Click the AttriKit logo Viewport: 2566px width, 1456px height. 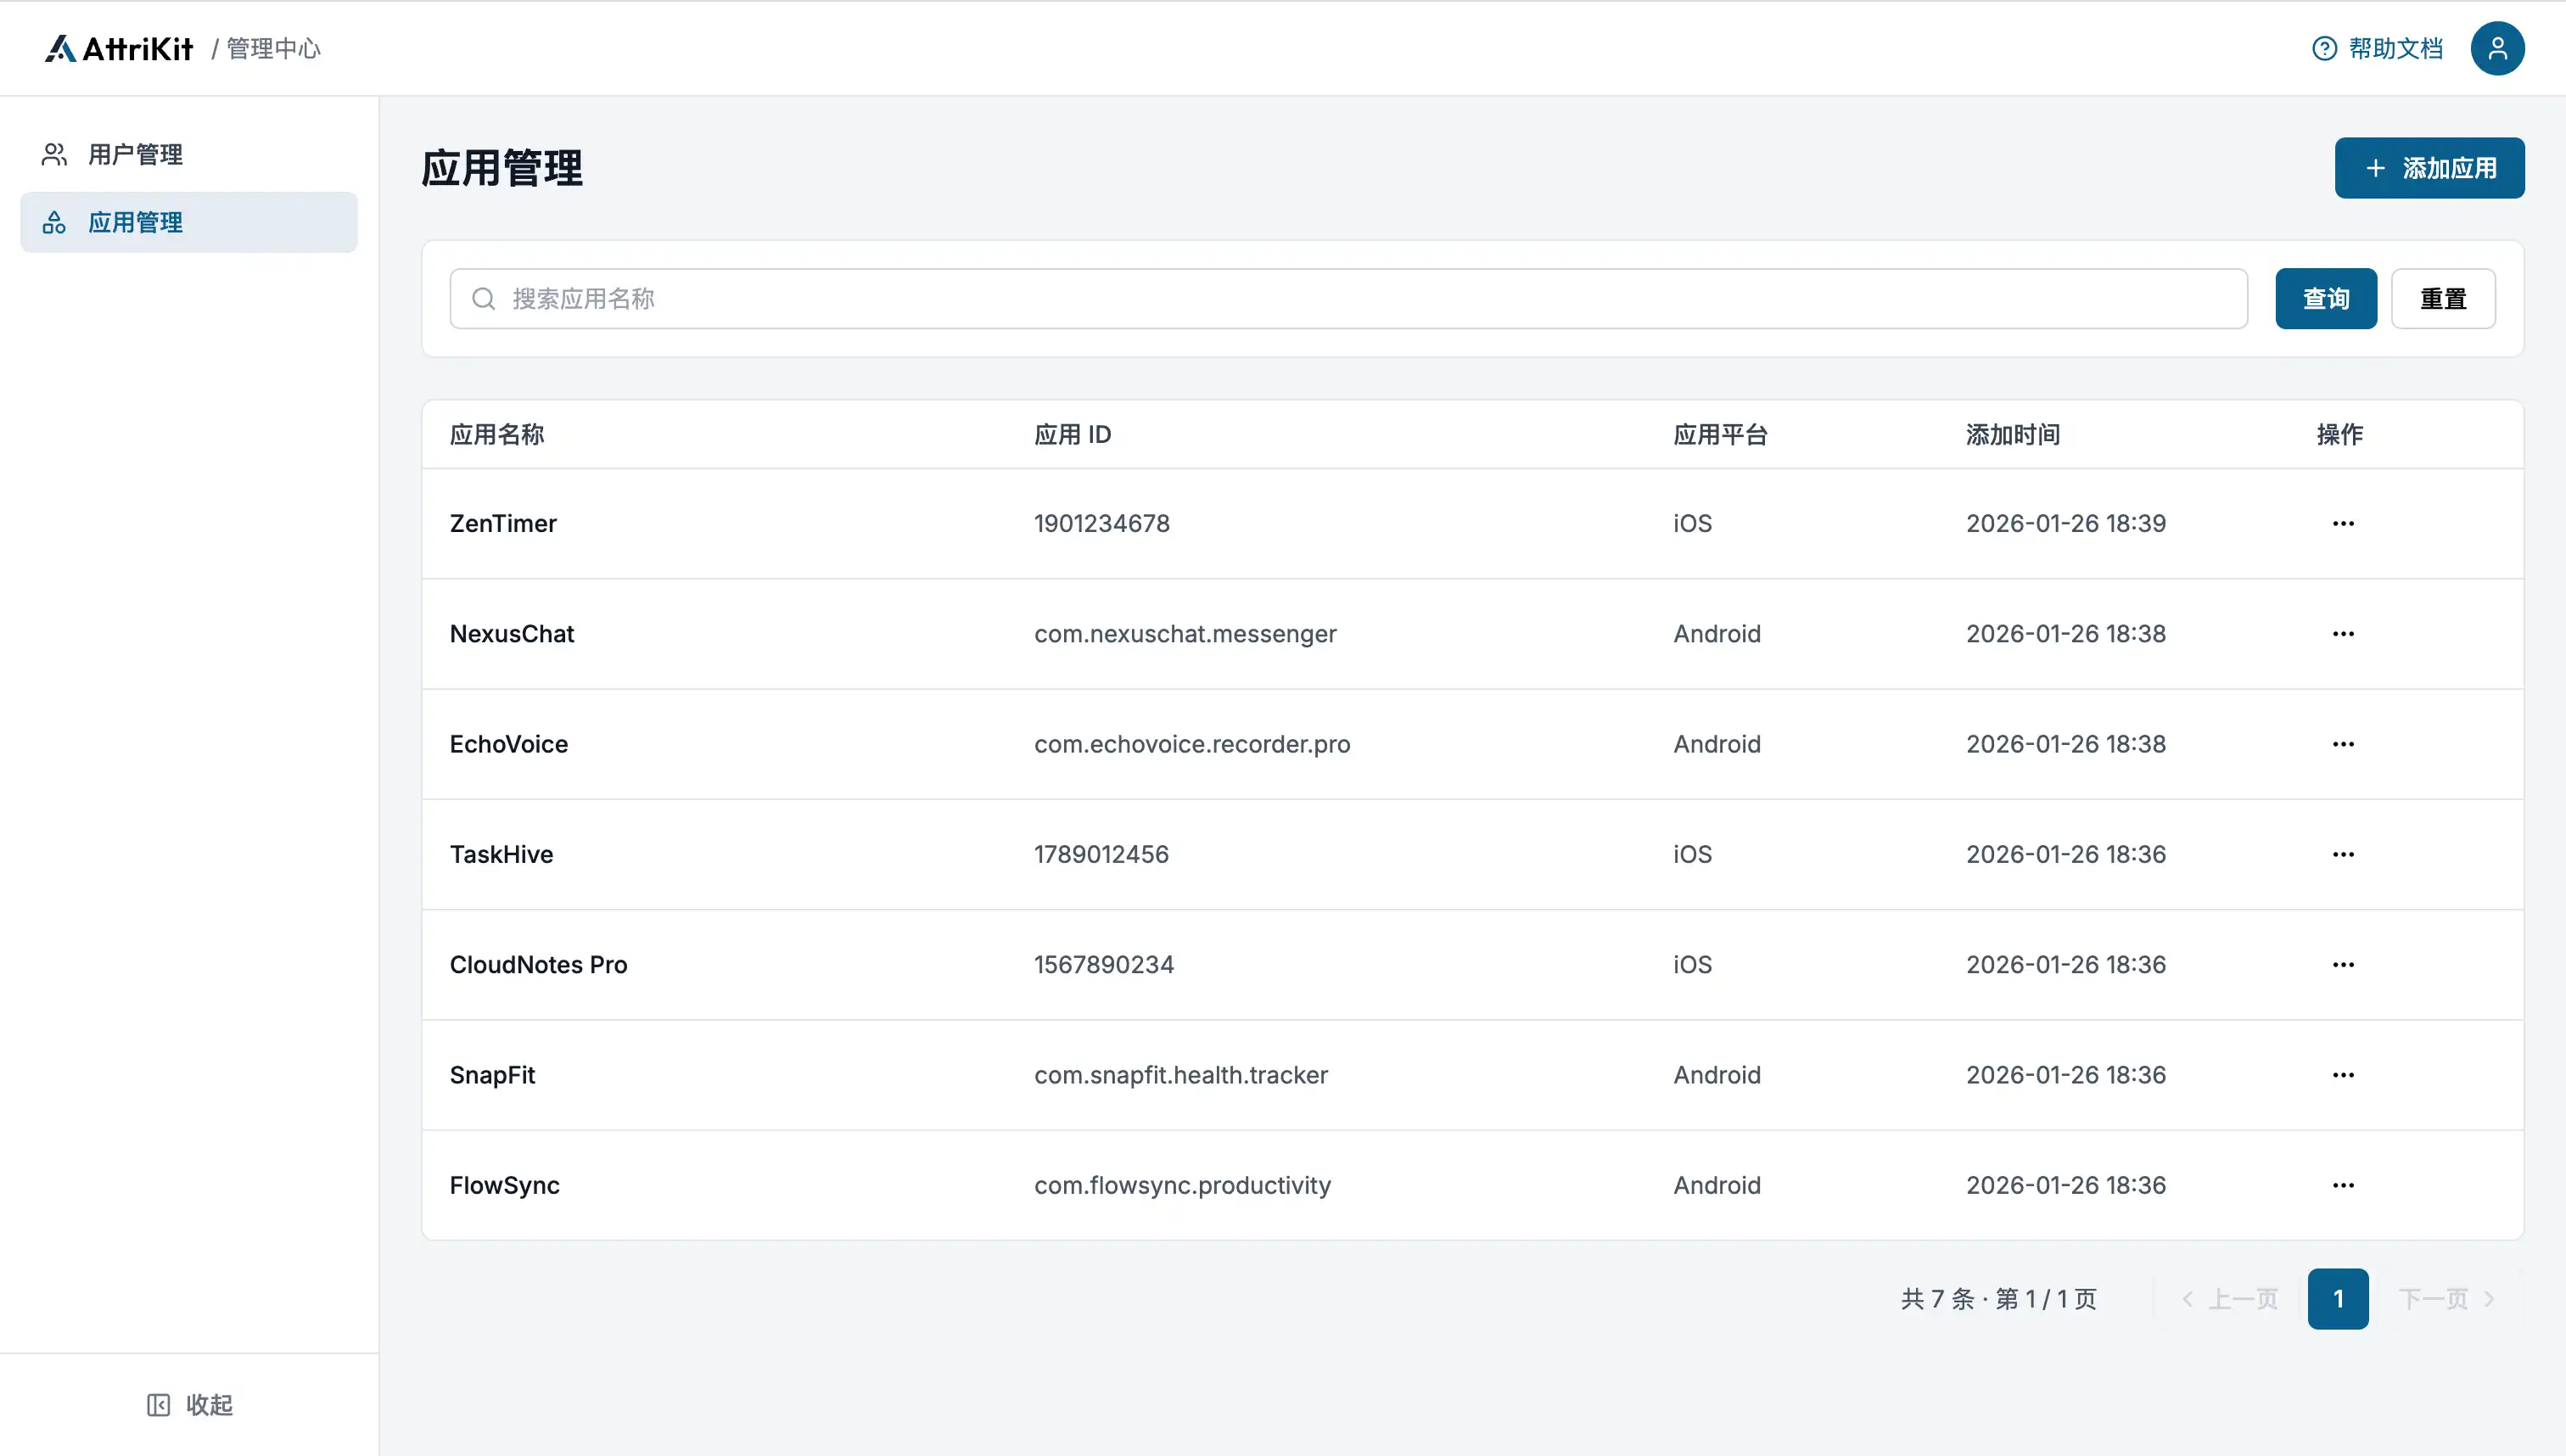pos(119,48)
